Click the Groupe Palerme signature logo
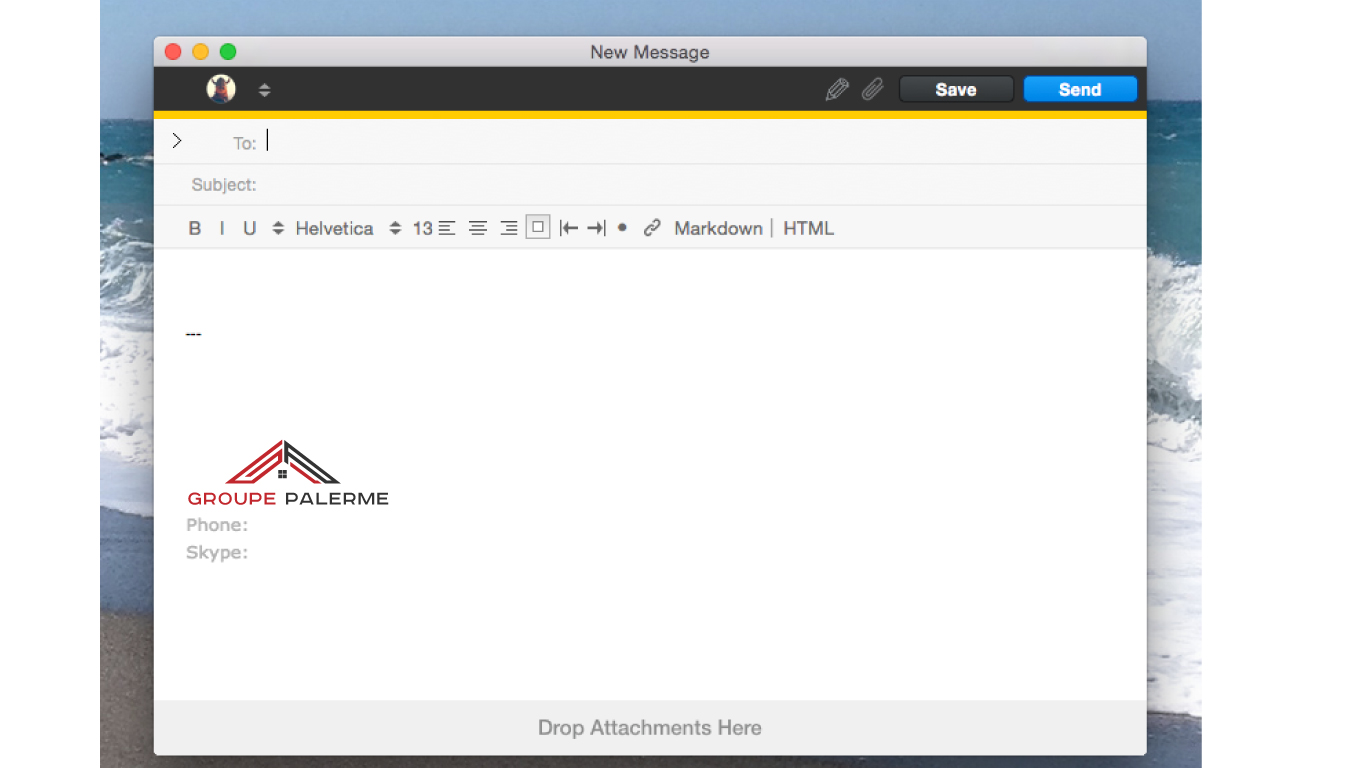Screen dimensions: 1366x768 pos(288,473)
